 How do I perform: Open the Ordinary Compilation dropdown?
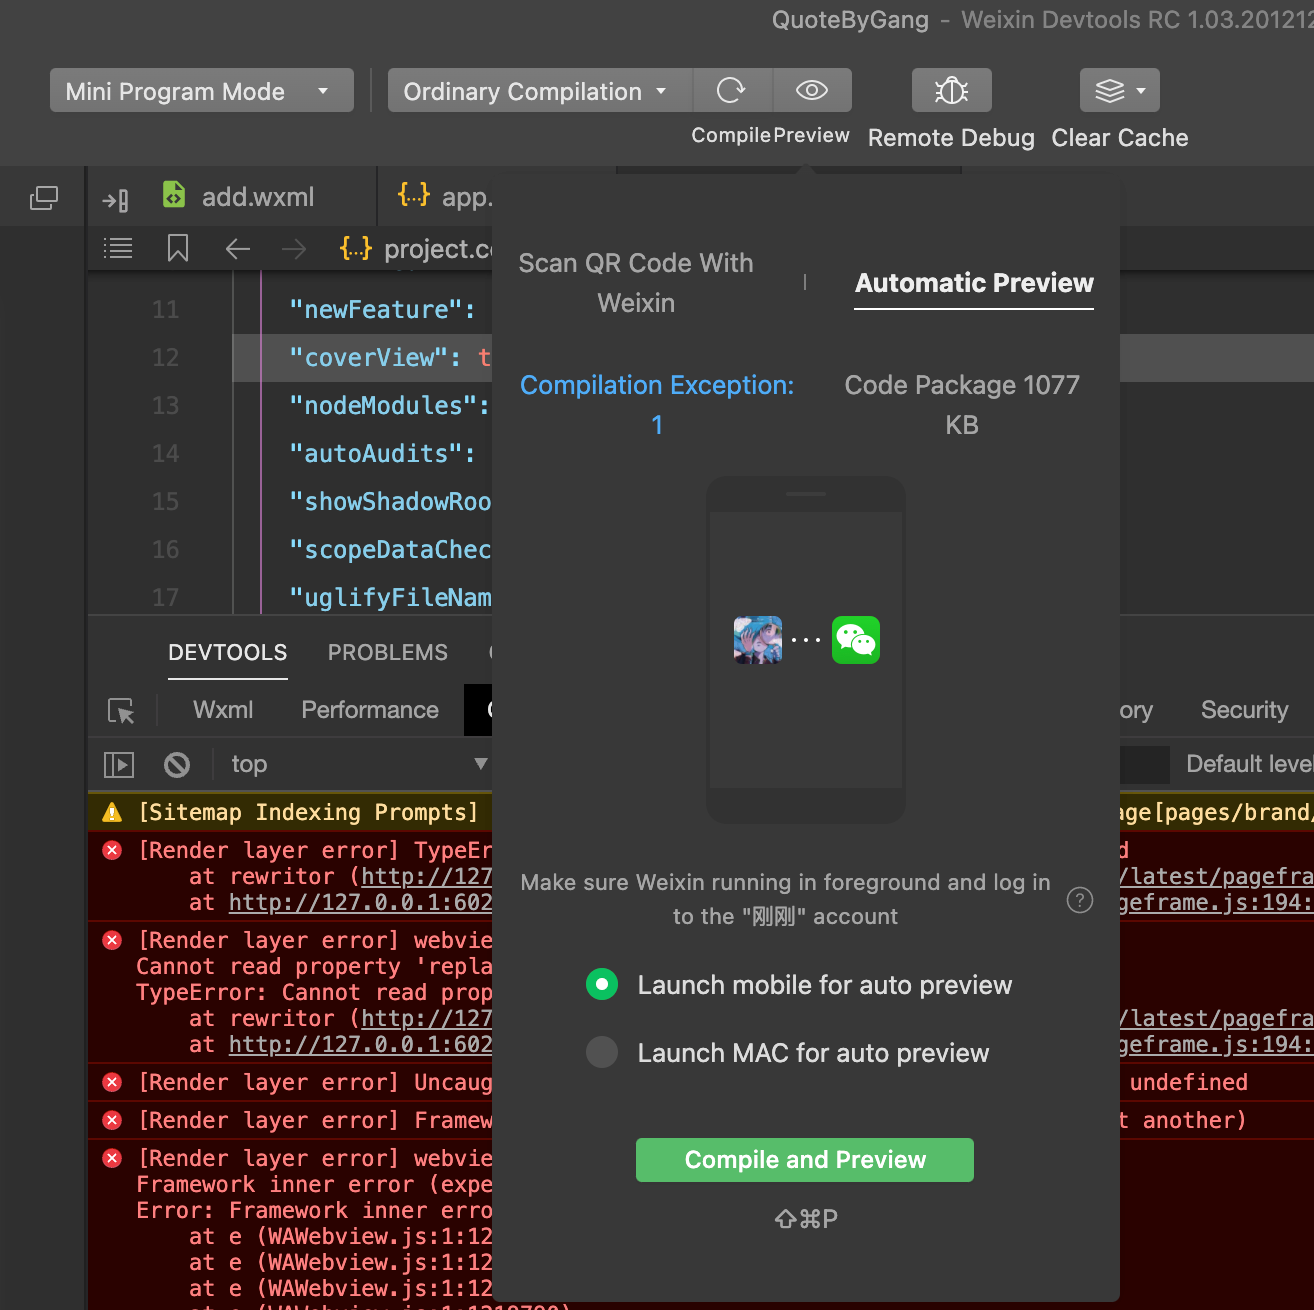[540, 91]
